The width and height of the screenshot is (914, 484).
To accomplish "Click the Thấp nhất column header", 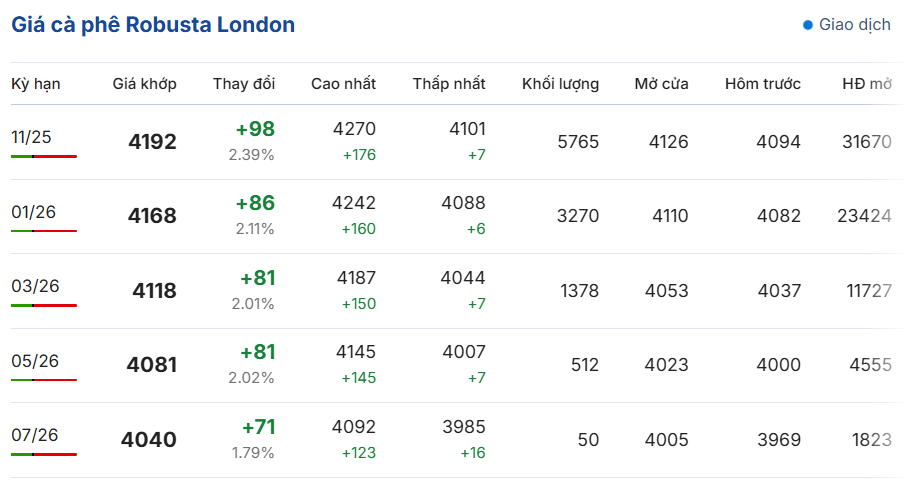I will [x=449, y=84].
